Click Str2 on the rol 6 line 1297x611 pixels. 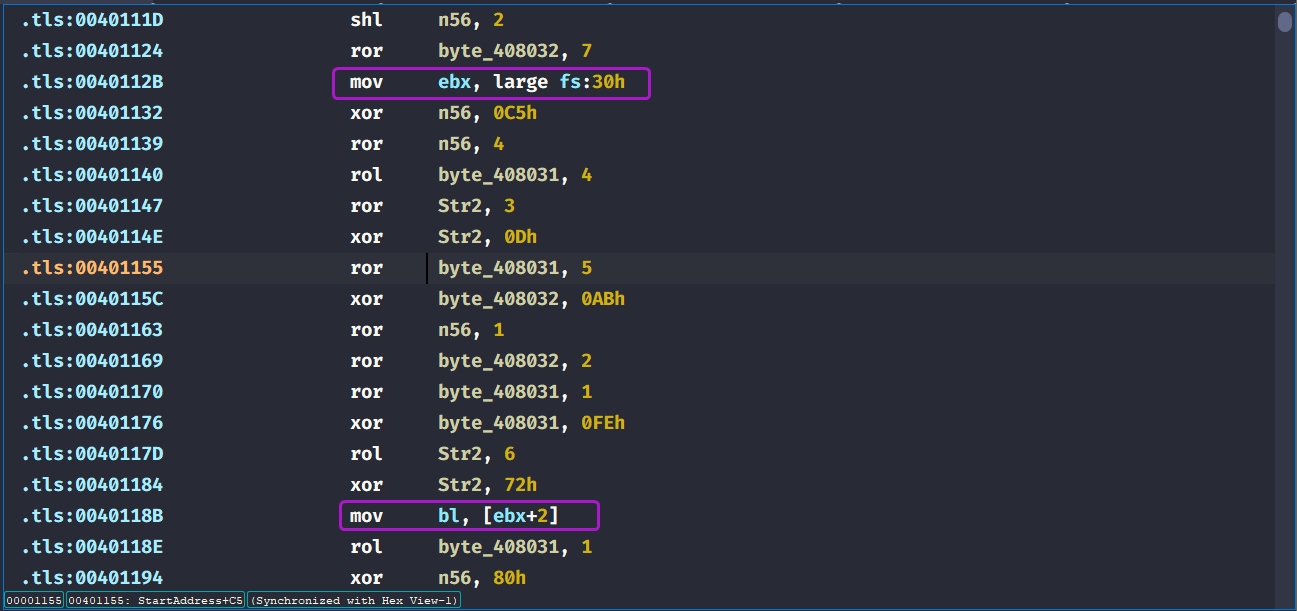[458, 454]
